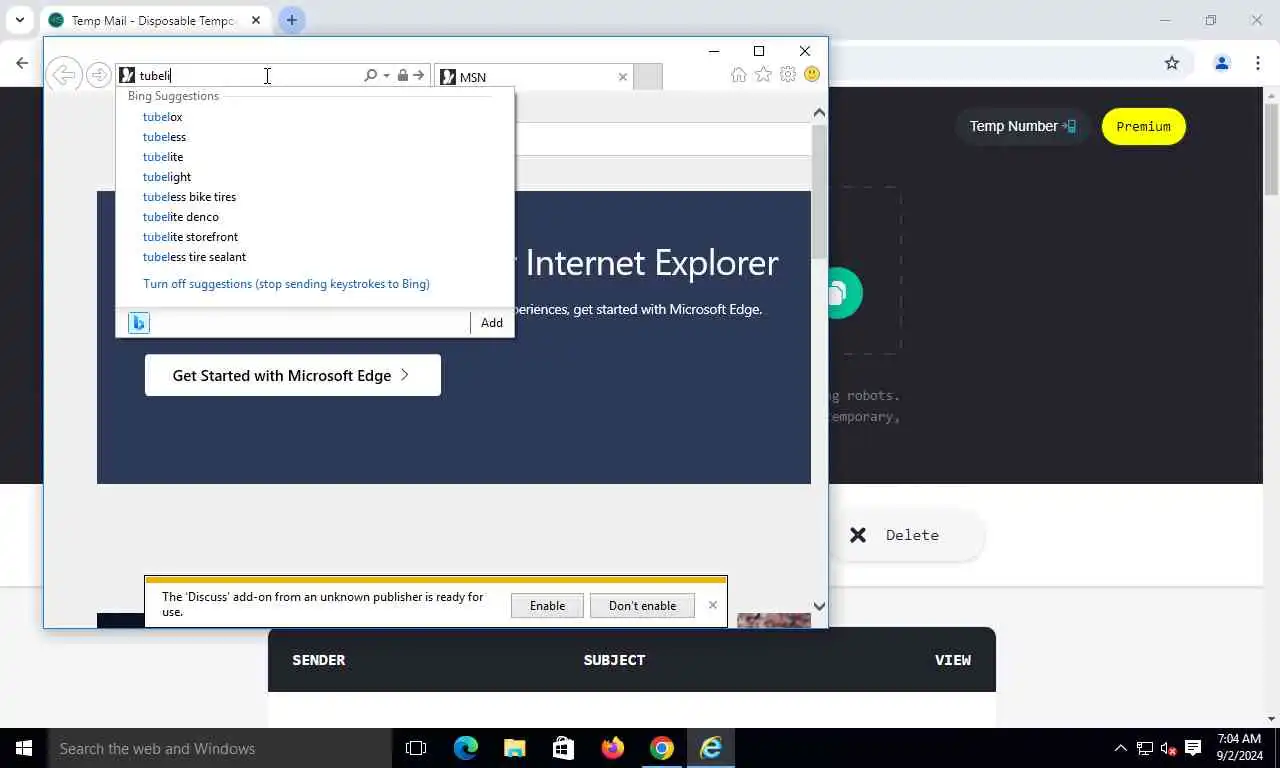Open Chrome tab search dropdown
Viewport: 1280px width, 768px height.
point(19,20)
